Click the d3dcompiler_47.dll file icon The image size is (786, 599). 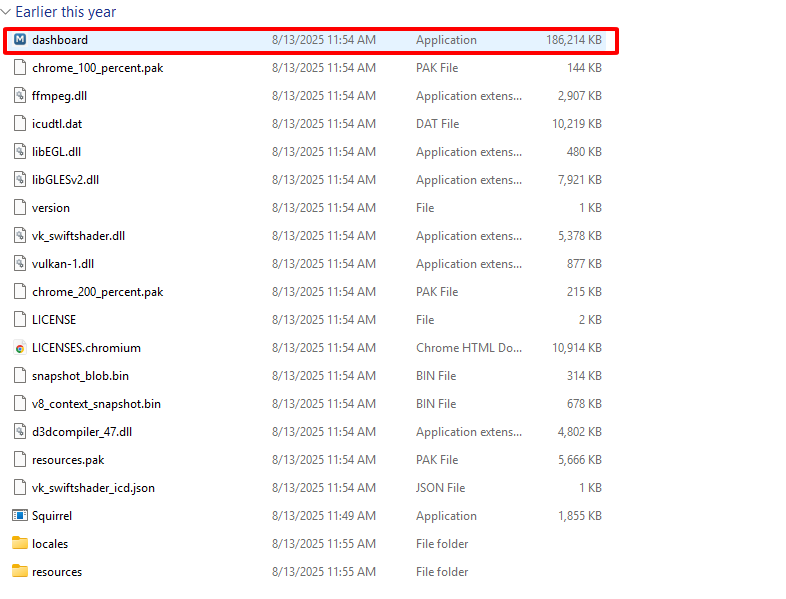pyautogui.click(x=20, y=432)
